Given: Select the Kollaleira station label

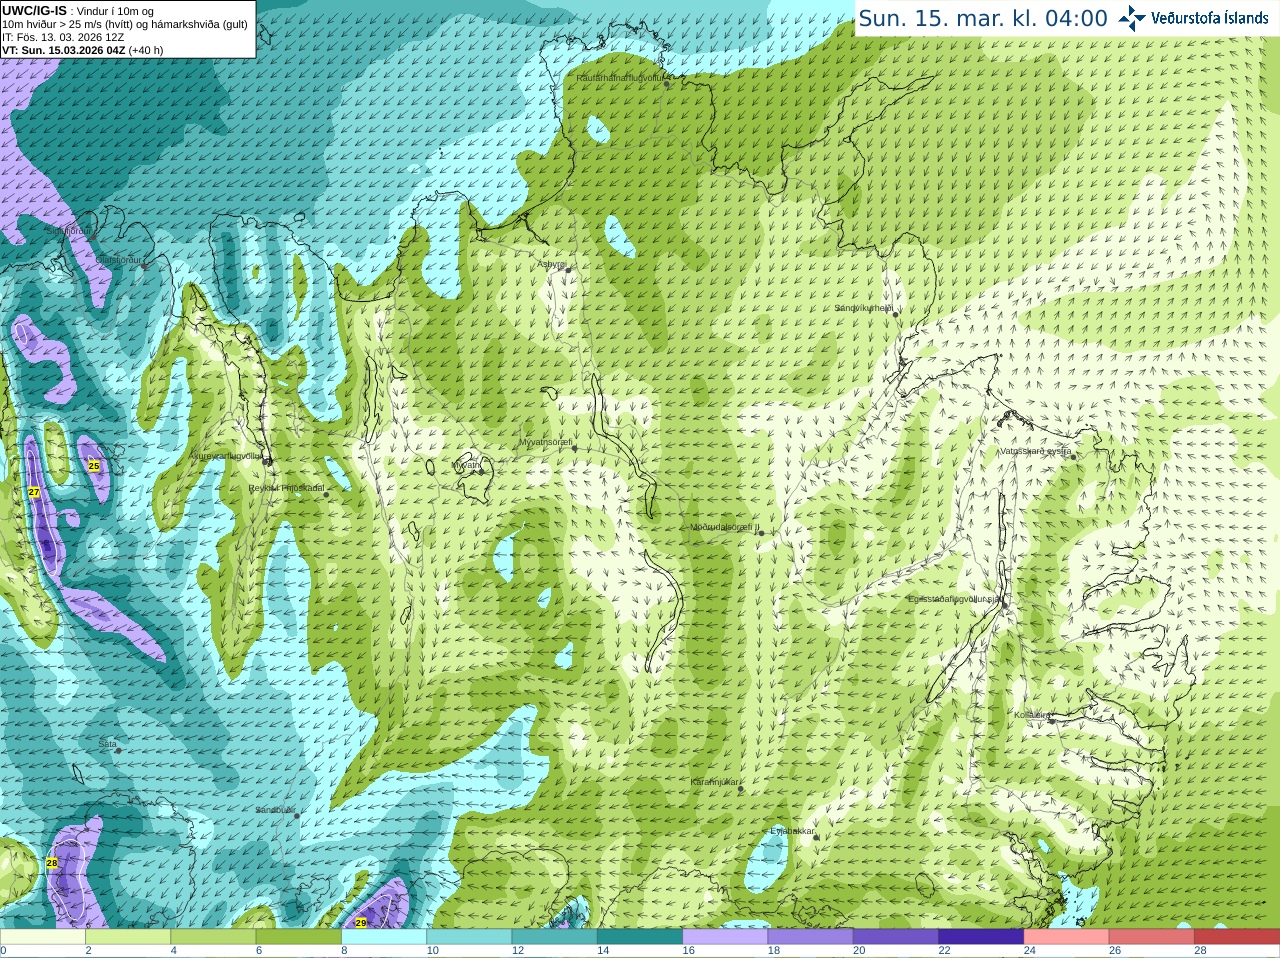Looking at the screenshot, I should click(x=1032, y=715).
